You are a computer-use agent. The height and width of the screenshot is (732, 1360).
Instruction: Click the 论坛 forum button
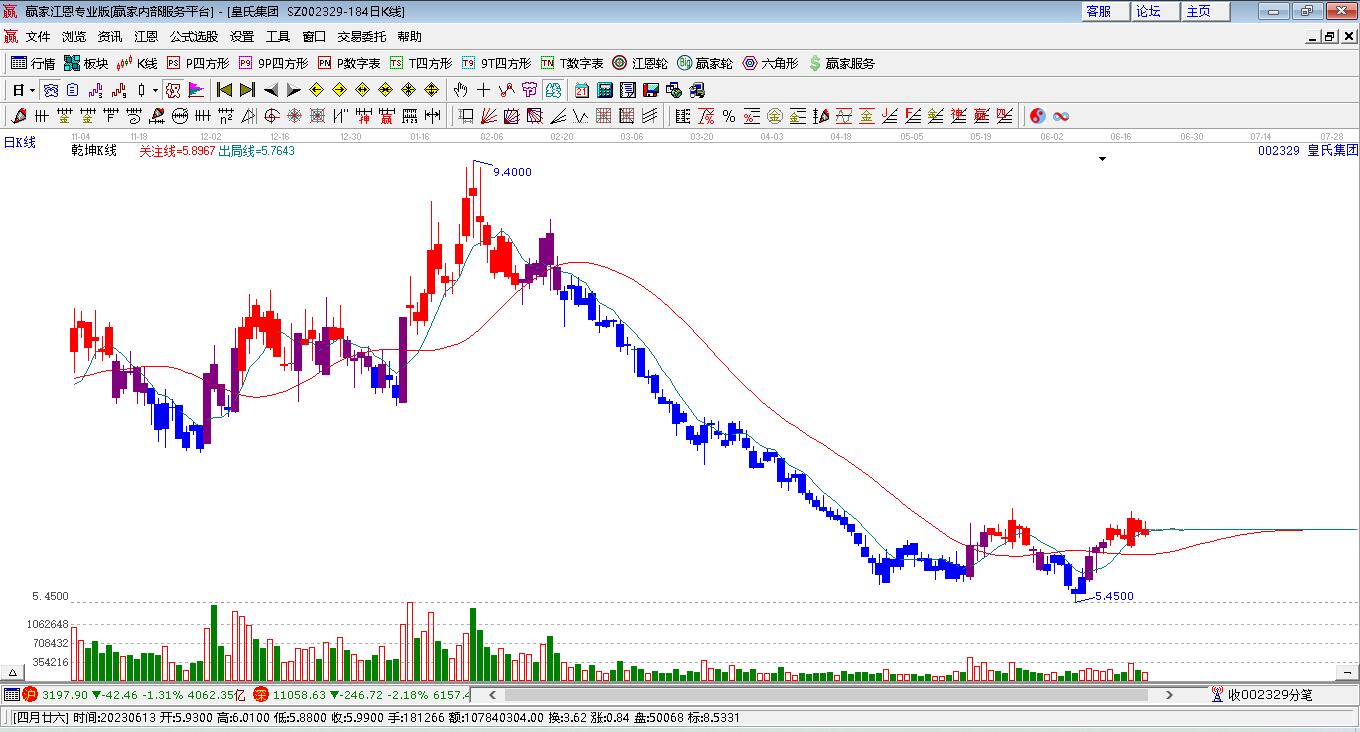pos(1155,11)
